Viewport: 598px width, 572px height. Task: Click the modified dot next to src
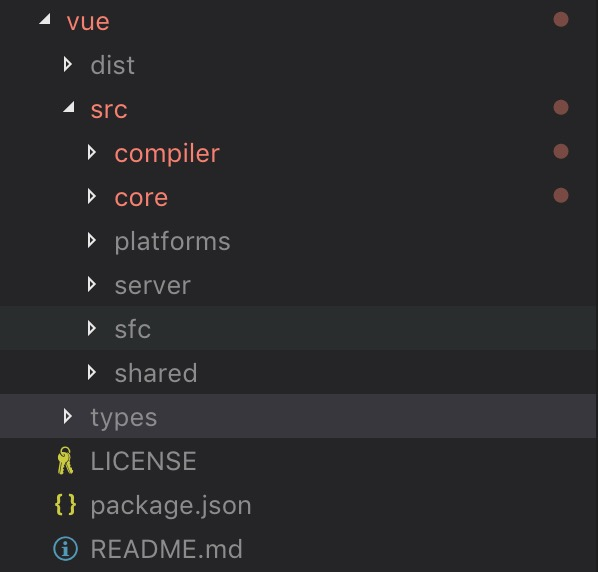(561, 108)
